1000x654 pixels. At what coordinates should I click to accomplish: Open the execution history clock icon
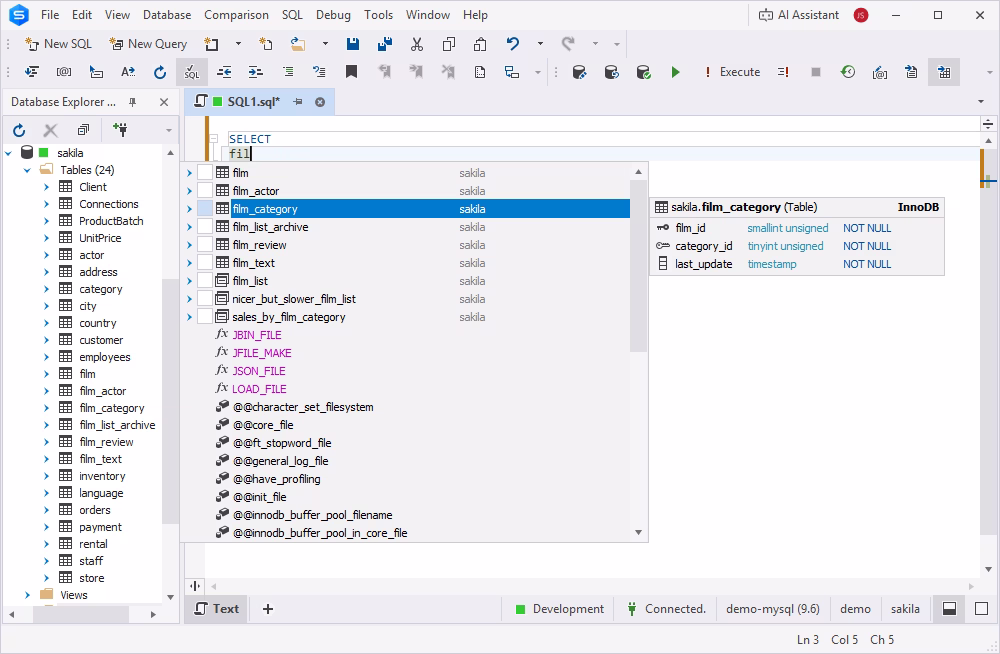[x=848, y=72]
